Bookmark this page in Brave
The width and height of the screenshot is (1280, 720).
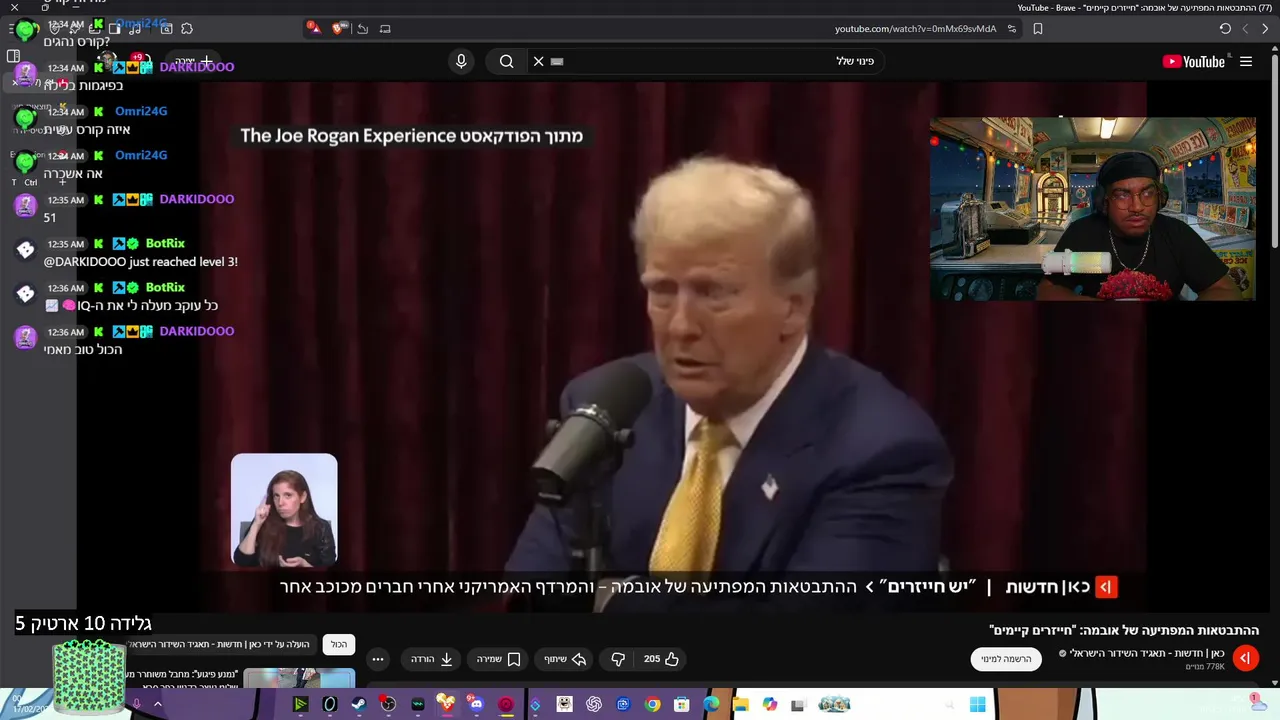click(x=1038, y=29)
